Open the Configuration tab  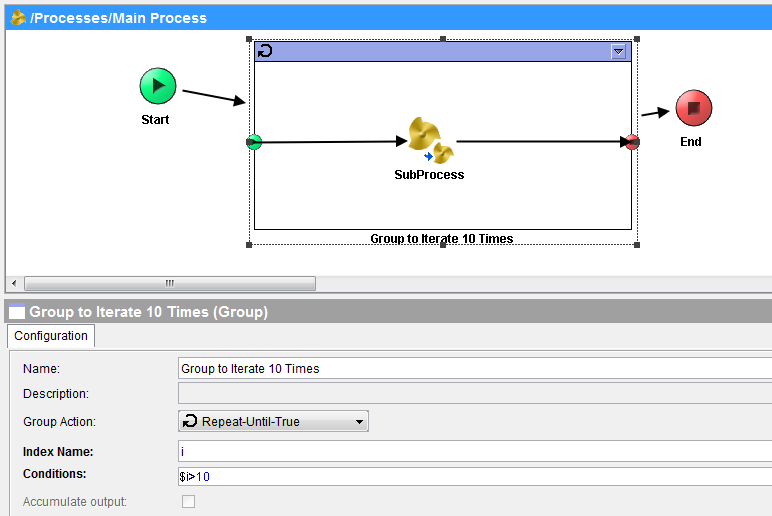click(x=51, y=336)
